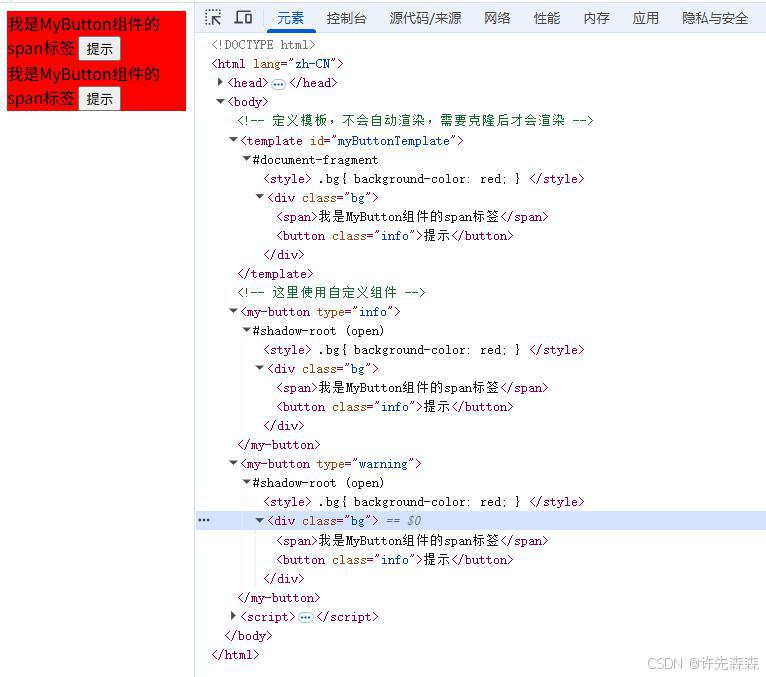Viewport: 766px width, 677px height.
Task: Select the html lang="zh-CN" line
Action: [x=277, y=63]
